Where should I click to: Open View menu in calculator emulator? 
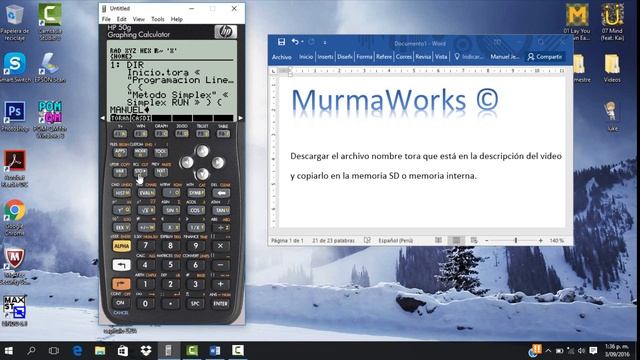coord(139,19)
